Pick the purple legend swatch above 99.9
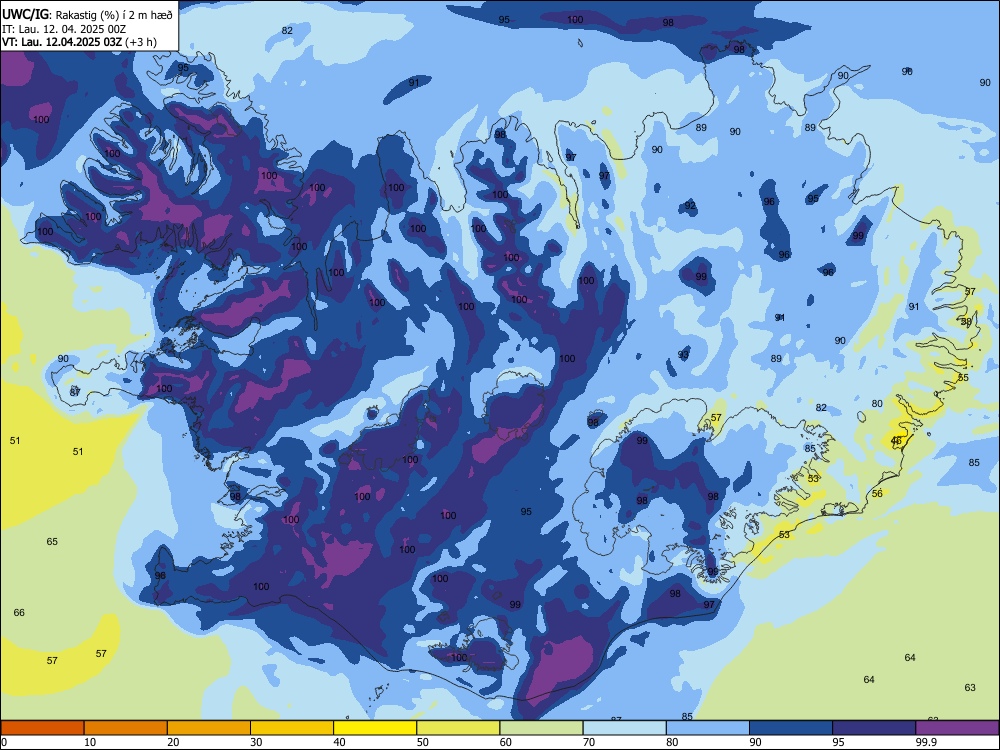Viewport: 1000px width, 750px height. [957, 728]
